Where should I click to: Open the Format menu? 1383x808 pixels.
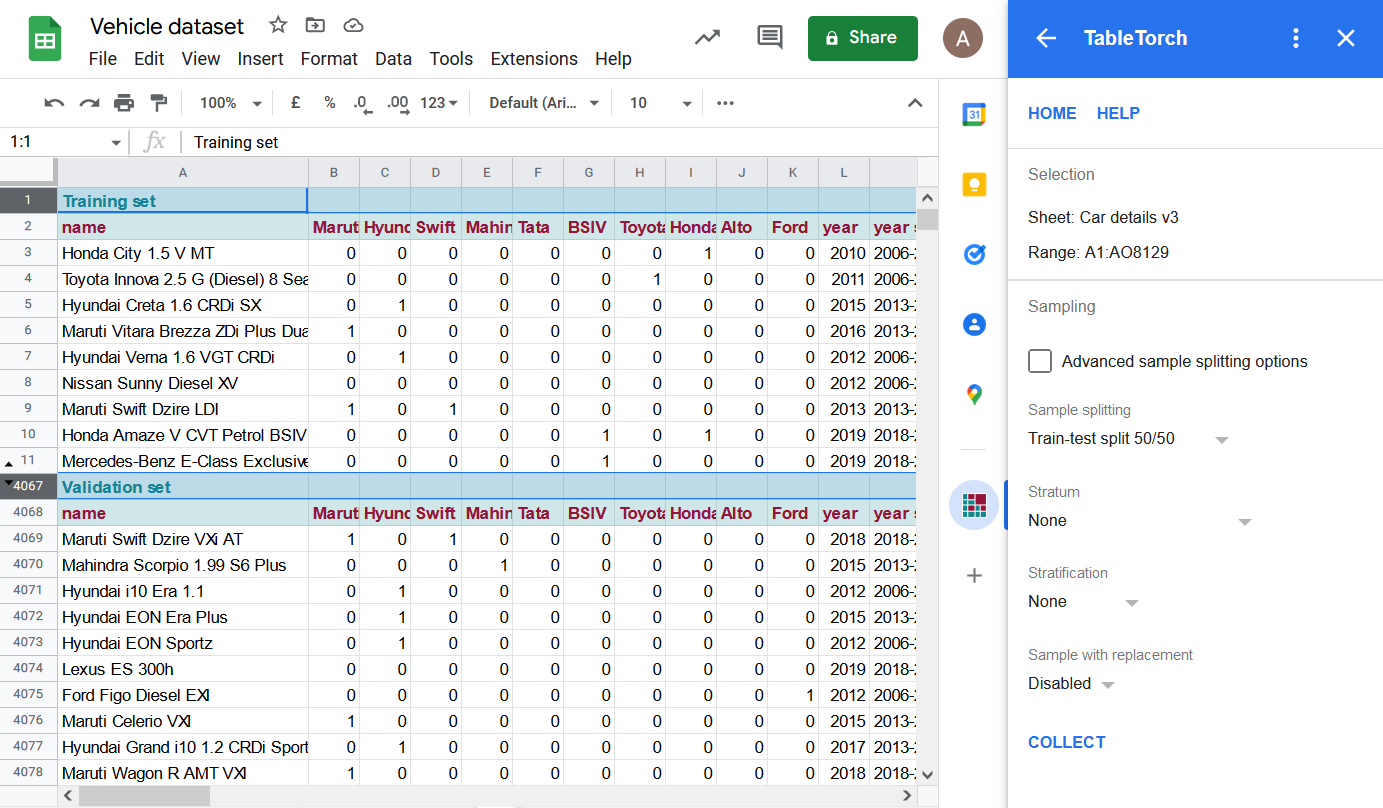point(329,59)
